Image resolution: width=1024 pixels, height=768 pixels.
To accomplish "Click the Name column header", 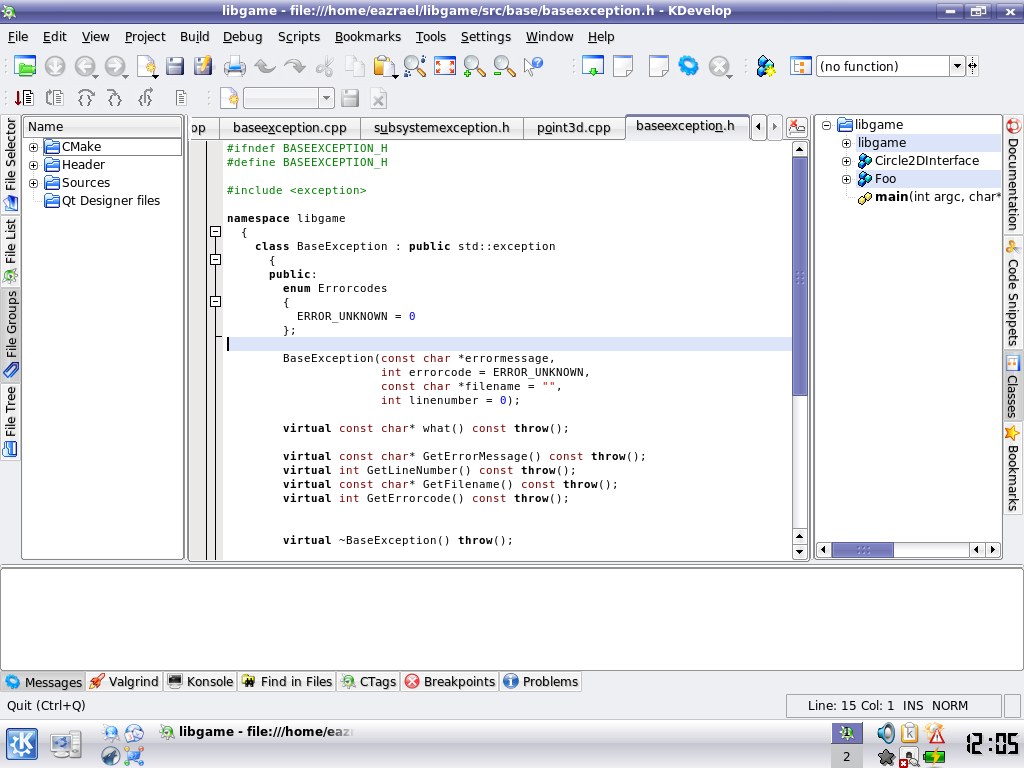I will (103, 127).
